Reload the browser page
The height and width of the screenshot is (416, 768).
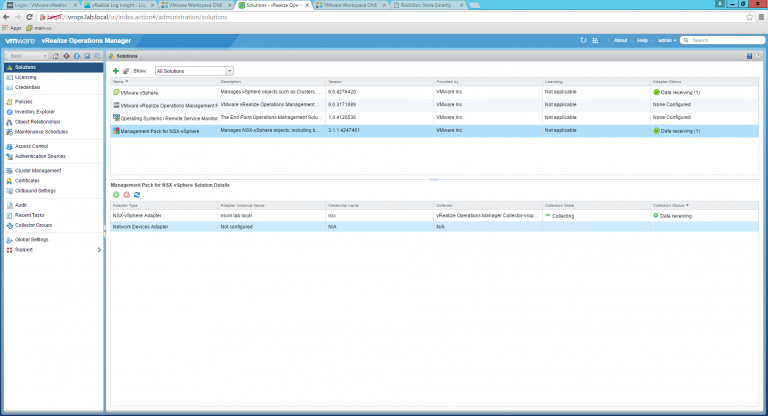(x=29, y=17)
